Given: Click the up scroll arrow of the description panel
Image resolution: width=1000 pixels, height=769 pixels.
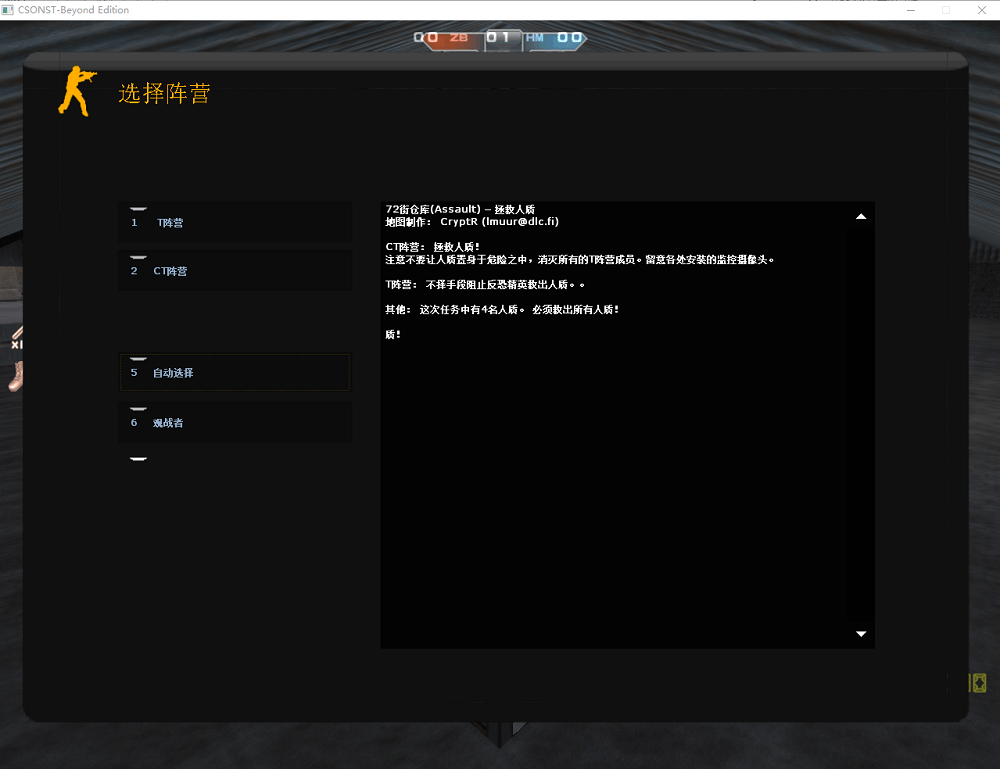Looking at the screenshot, I should click(860, 214).
